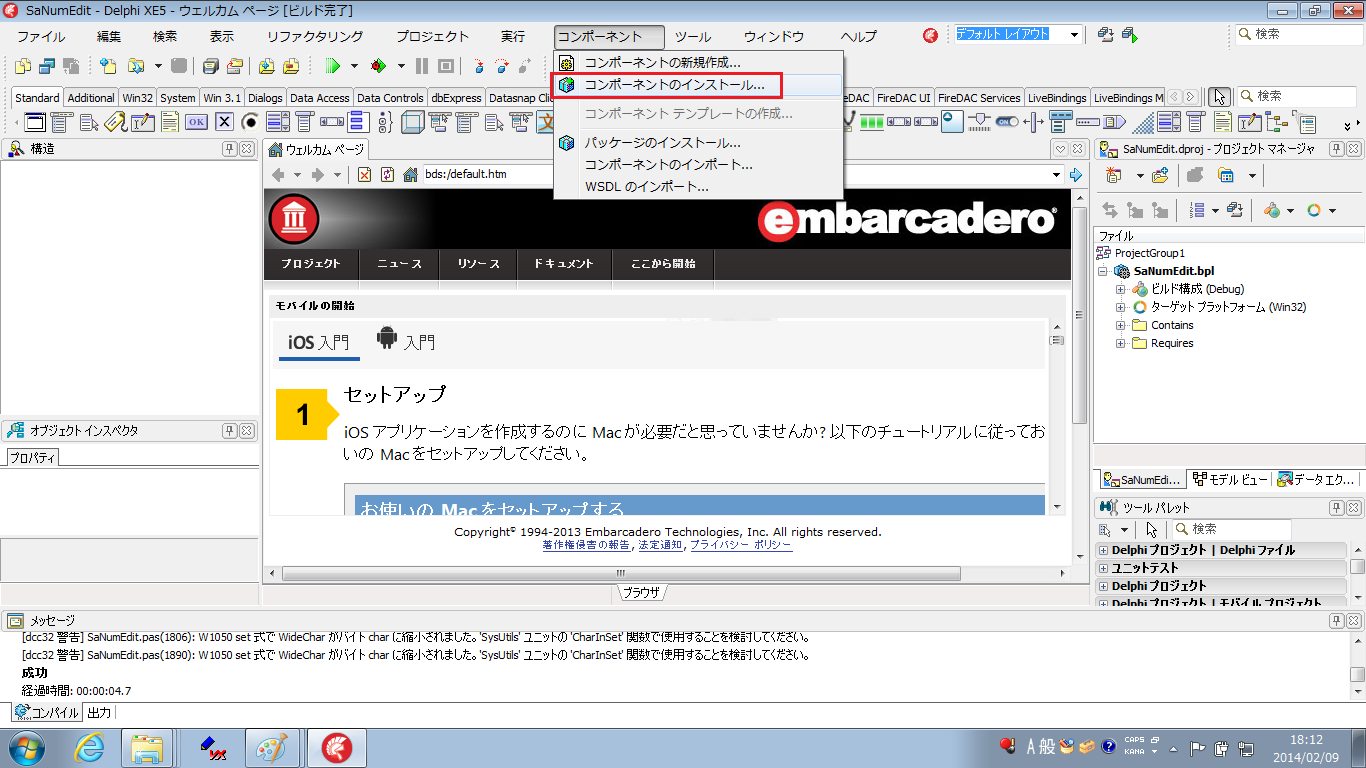Image resolution: width=1366 pixels, height=768 pixels.
Task: Select the TRadioButton component icon
Action: (x=250, y=122)
